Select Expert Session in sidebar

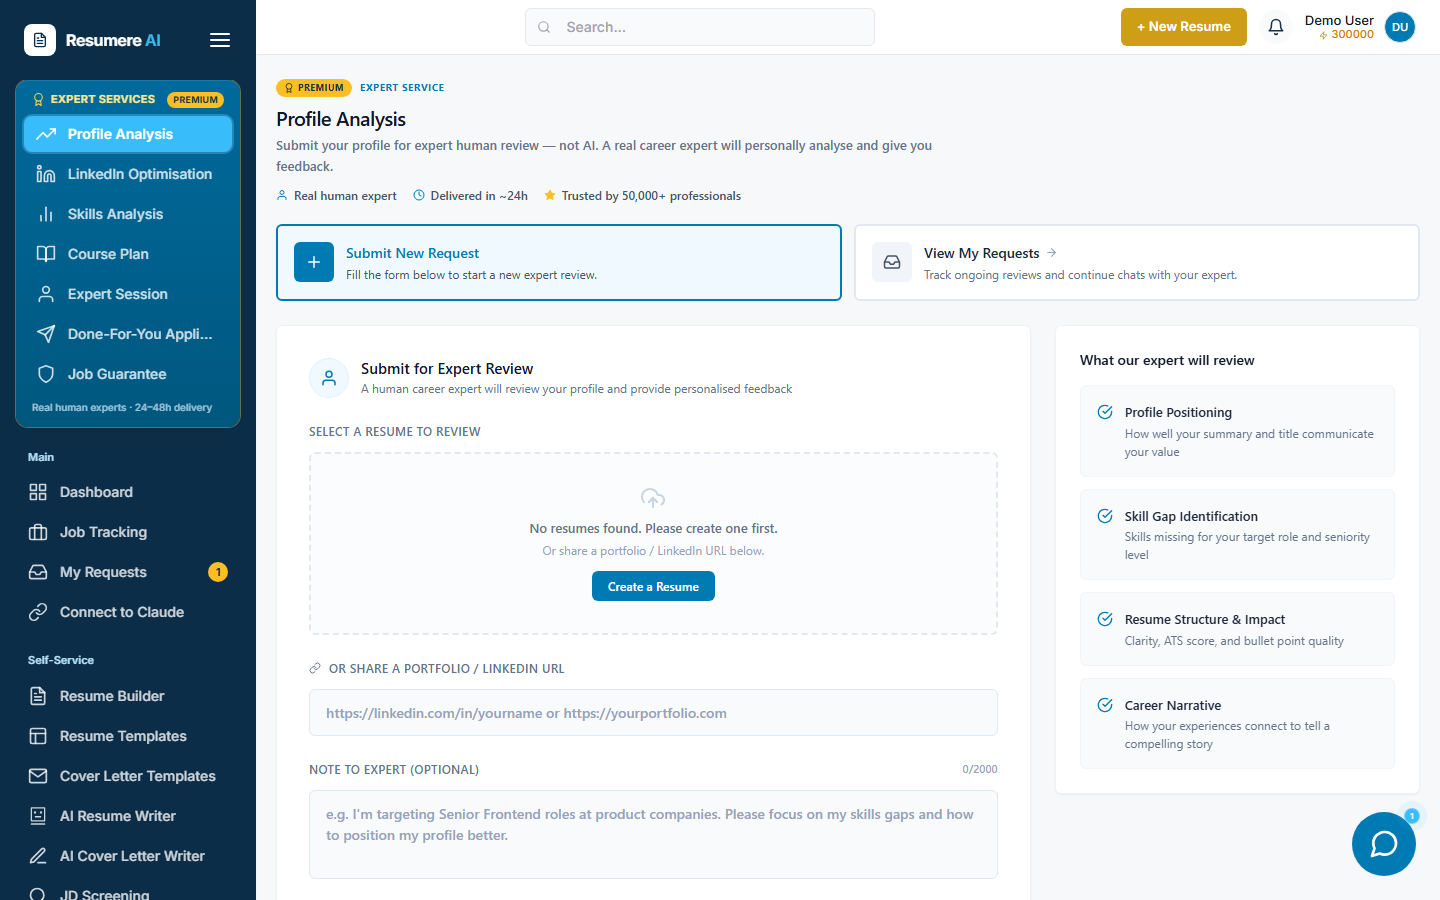pyautogui.click(x=128, y=294)
